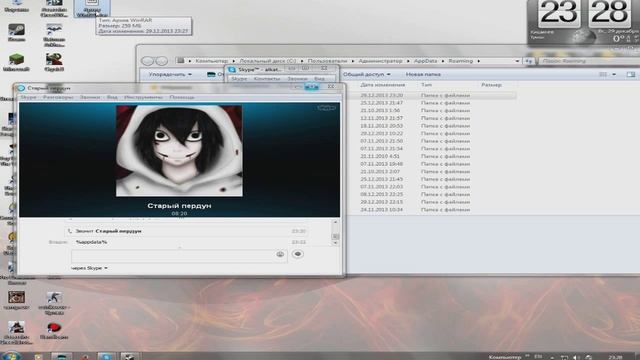The height and width of the screenshot is (360, 640).
Task: Click the change view icon in Explorer
Action: click(603, 74)
